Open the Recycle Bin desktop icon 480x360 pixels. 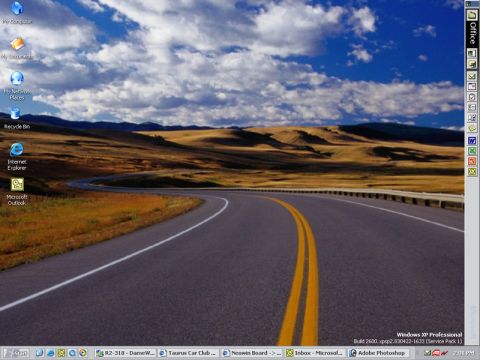(x=17, y=118)
